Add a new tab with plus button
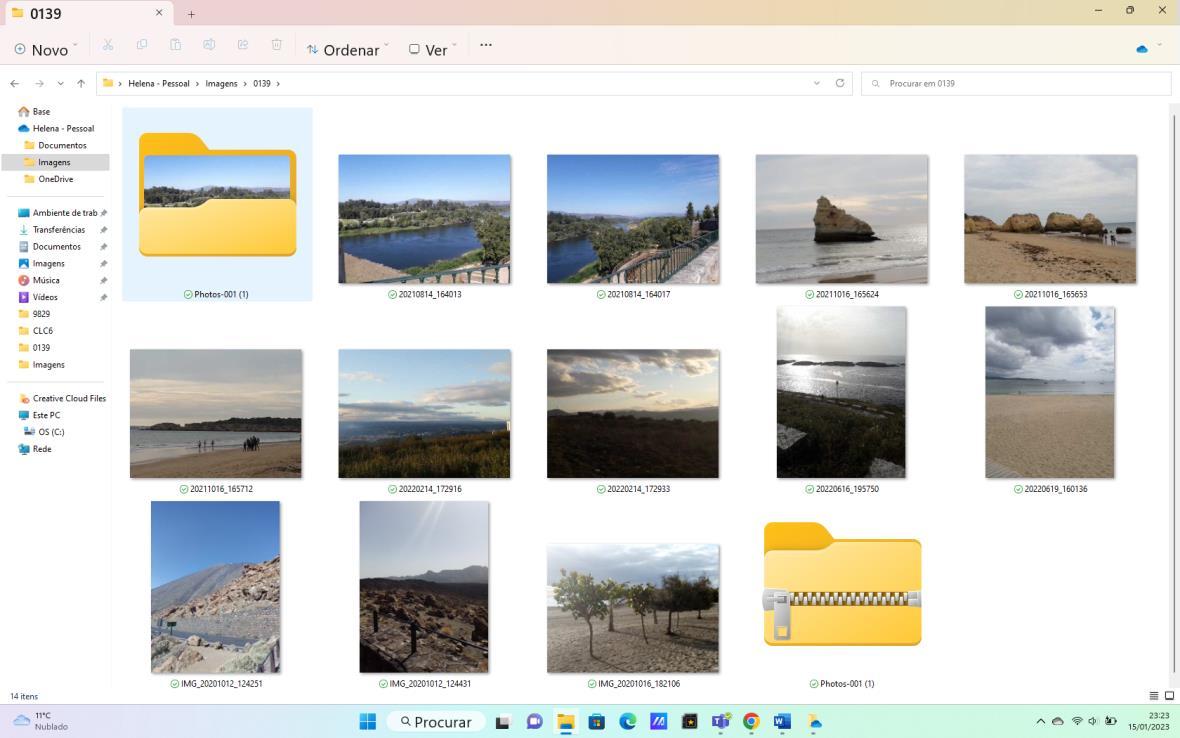Viewport: 1180px width, 738px height. (191, 14)
